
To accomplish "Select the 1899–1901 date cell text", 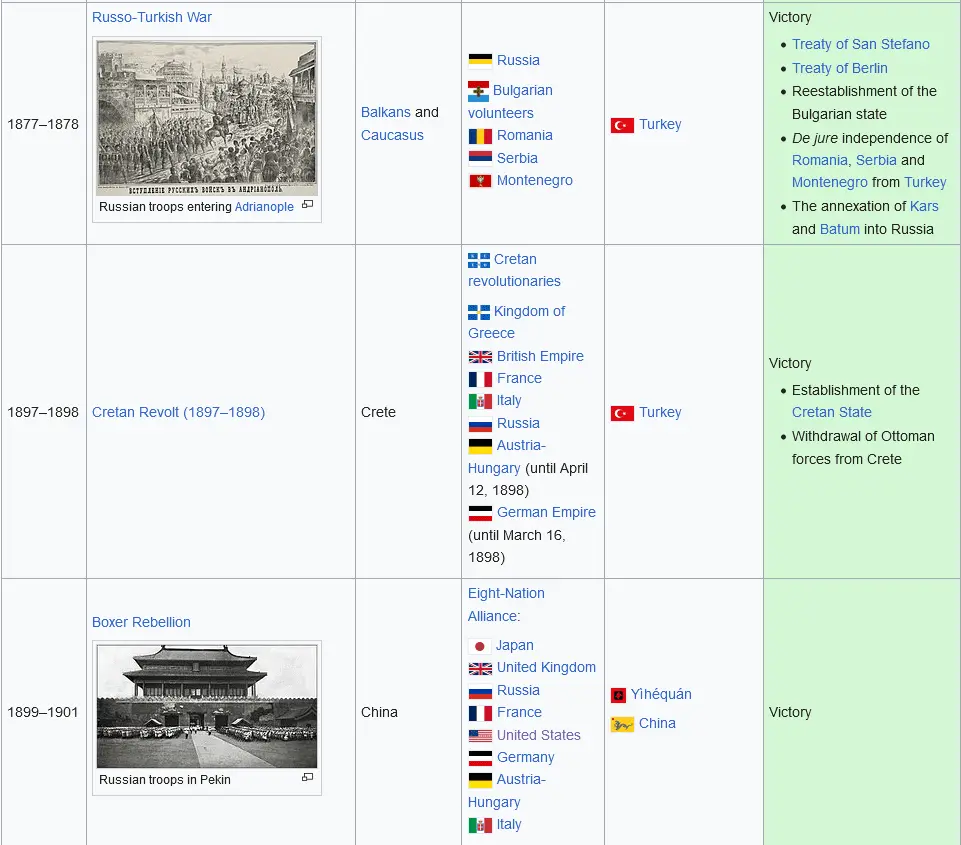I will click(x=43, y=712).
